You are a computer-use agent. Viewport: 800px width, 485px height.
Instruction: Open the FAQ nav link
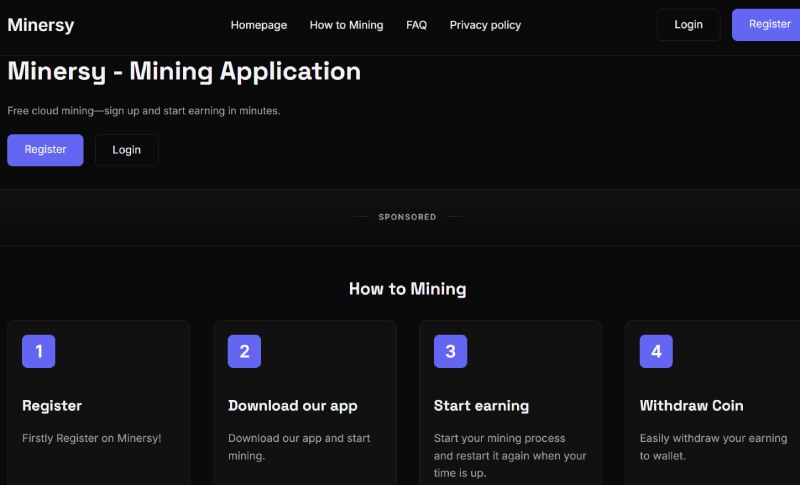(416, 25)
